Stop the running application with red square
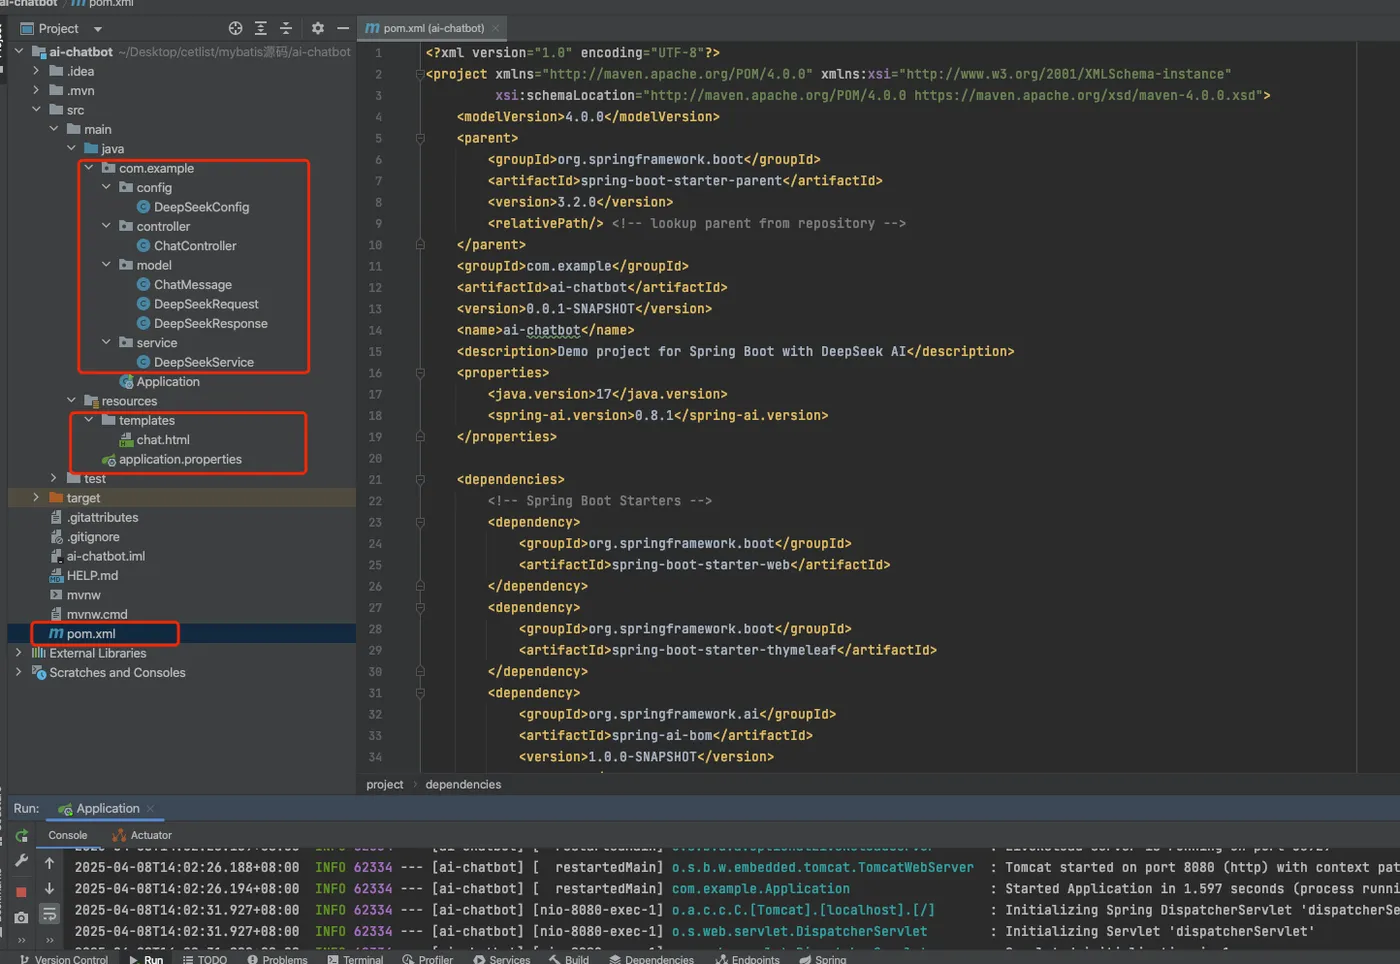Screen dimensions: 1400x964 (21, 891)
